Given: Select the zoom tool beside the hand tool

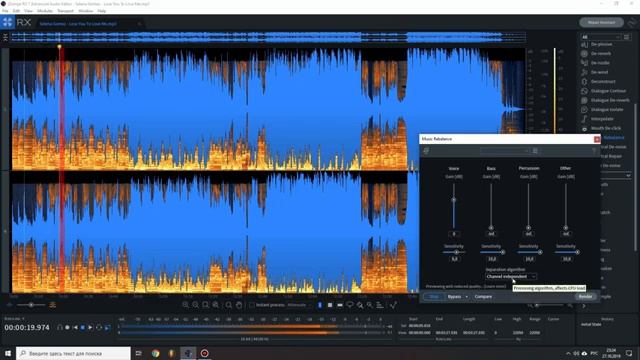Looking at the screenshot, I should click(229, 305).
